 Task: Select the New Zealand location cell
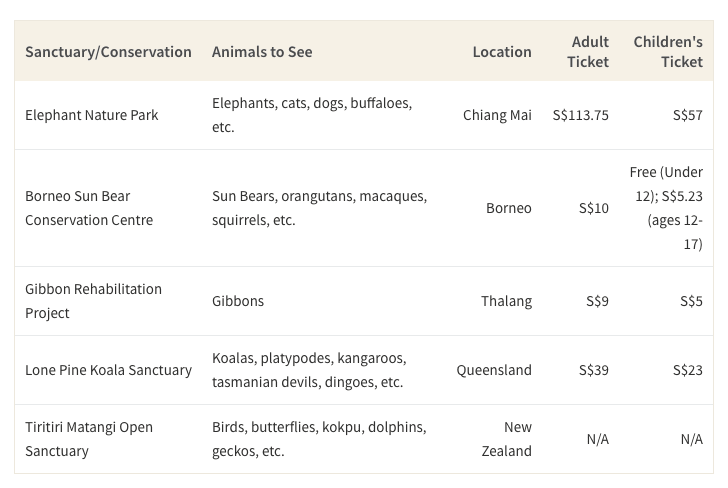pyautogui.click(x=507, y=439)
